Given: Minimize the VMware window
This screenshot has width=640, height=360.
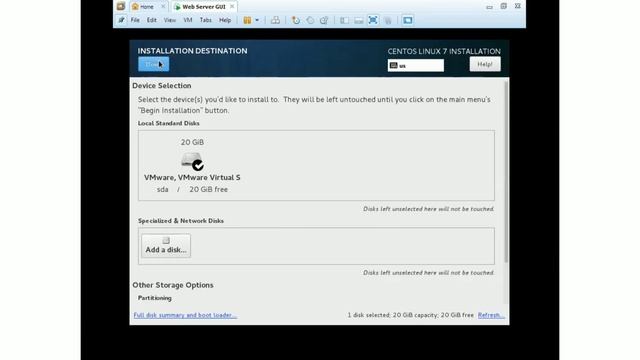Looking at the screenshot, I should click(x=489, y=7).
